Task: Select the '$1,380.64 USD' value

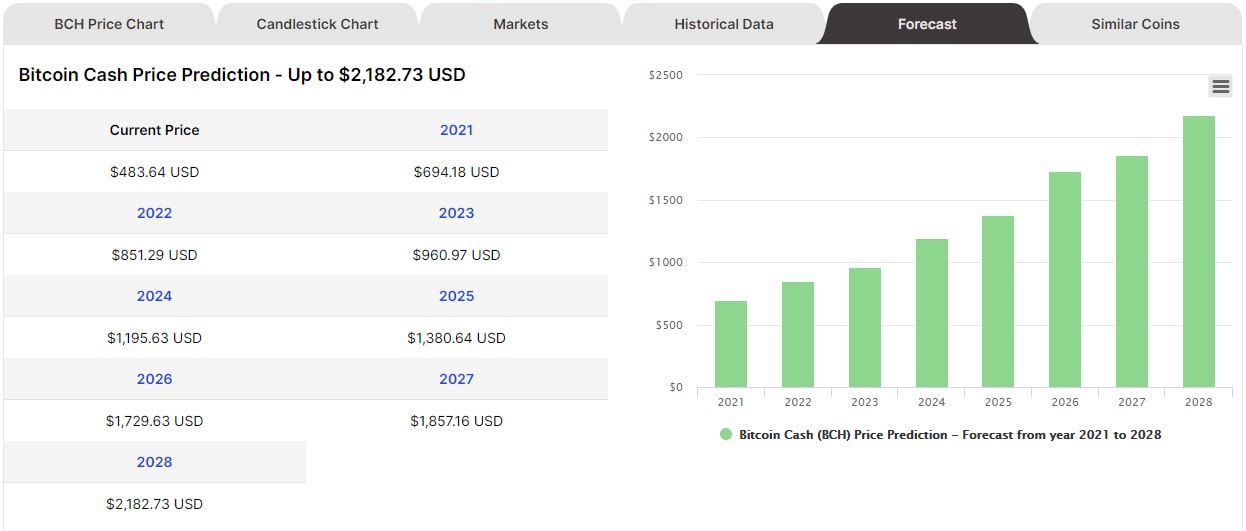Action: [456, 338]
